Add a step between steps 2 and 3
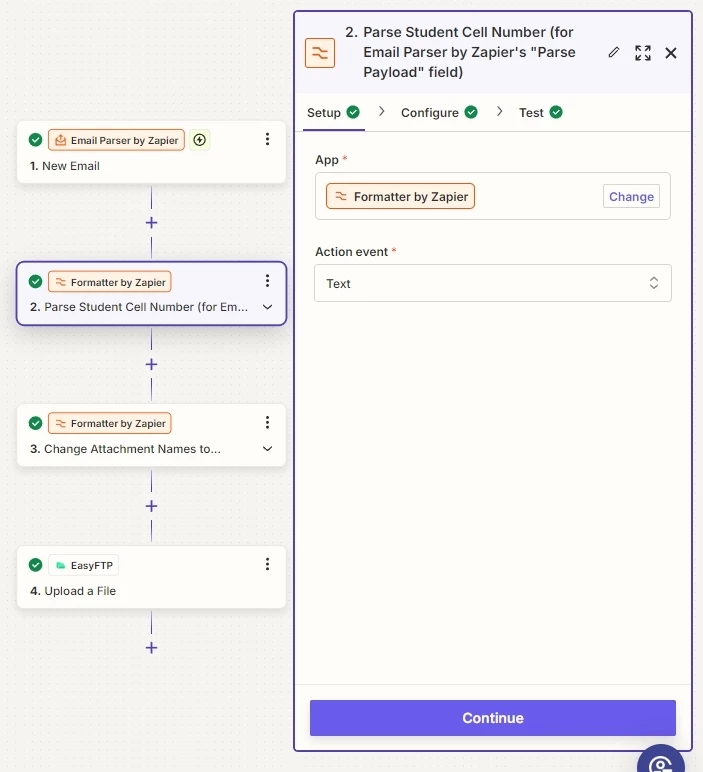Image resolution: width=703 pixels, height=772 pixels. [x=152, y=365]
